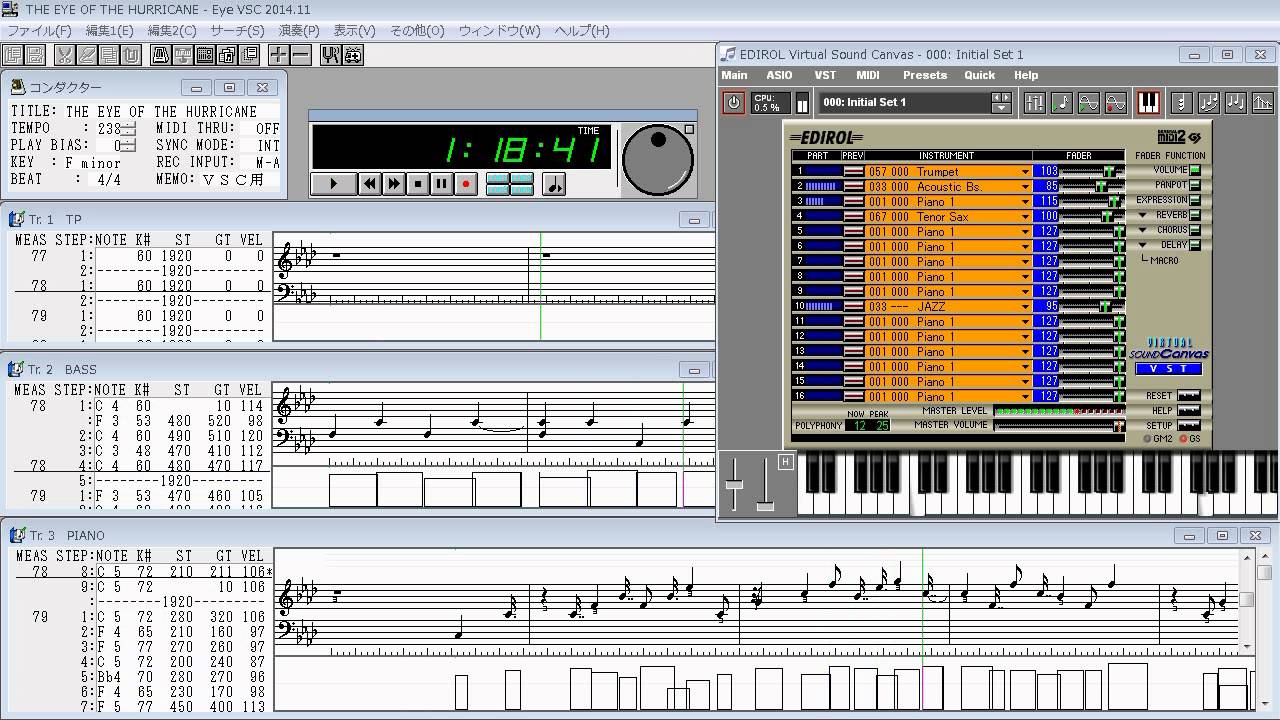Viewport: 1280px width, 720px height.
Task: Open the ASIO menu in Sound Canvas
Action: tap(779, 75)
